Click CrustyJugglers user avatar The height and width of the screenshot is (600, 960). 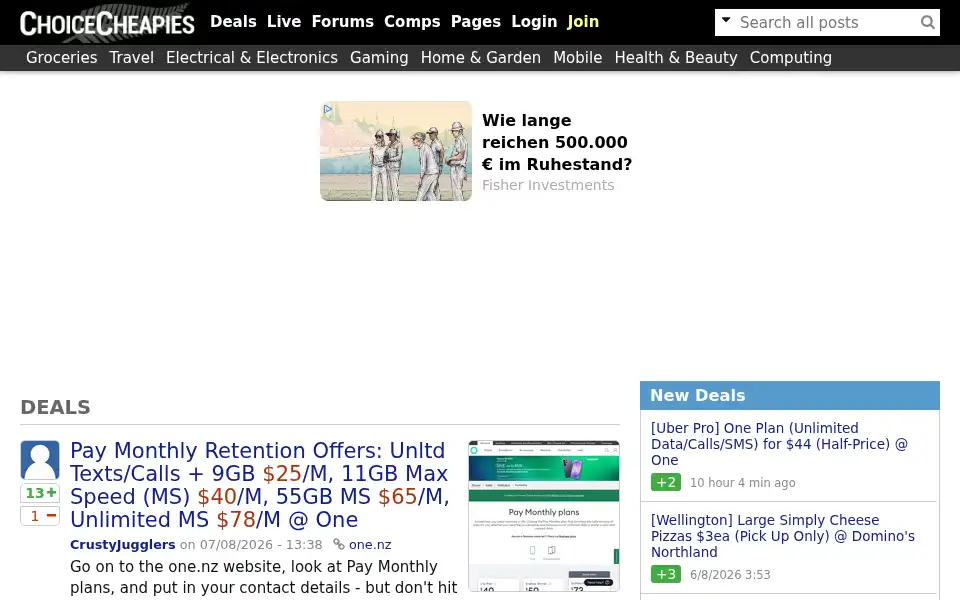click(40, 460)
